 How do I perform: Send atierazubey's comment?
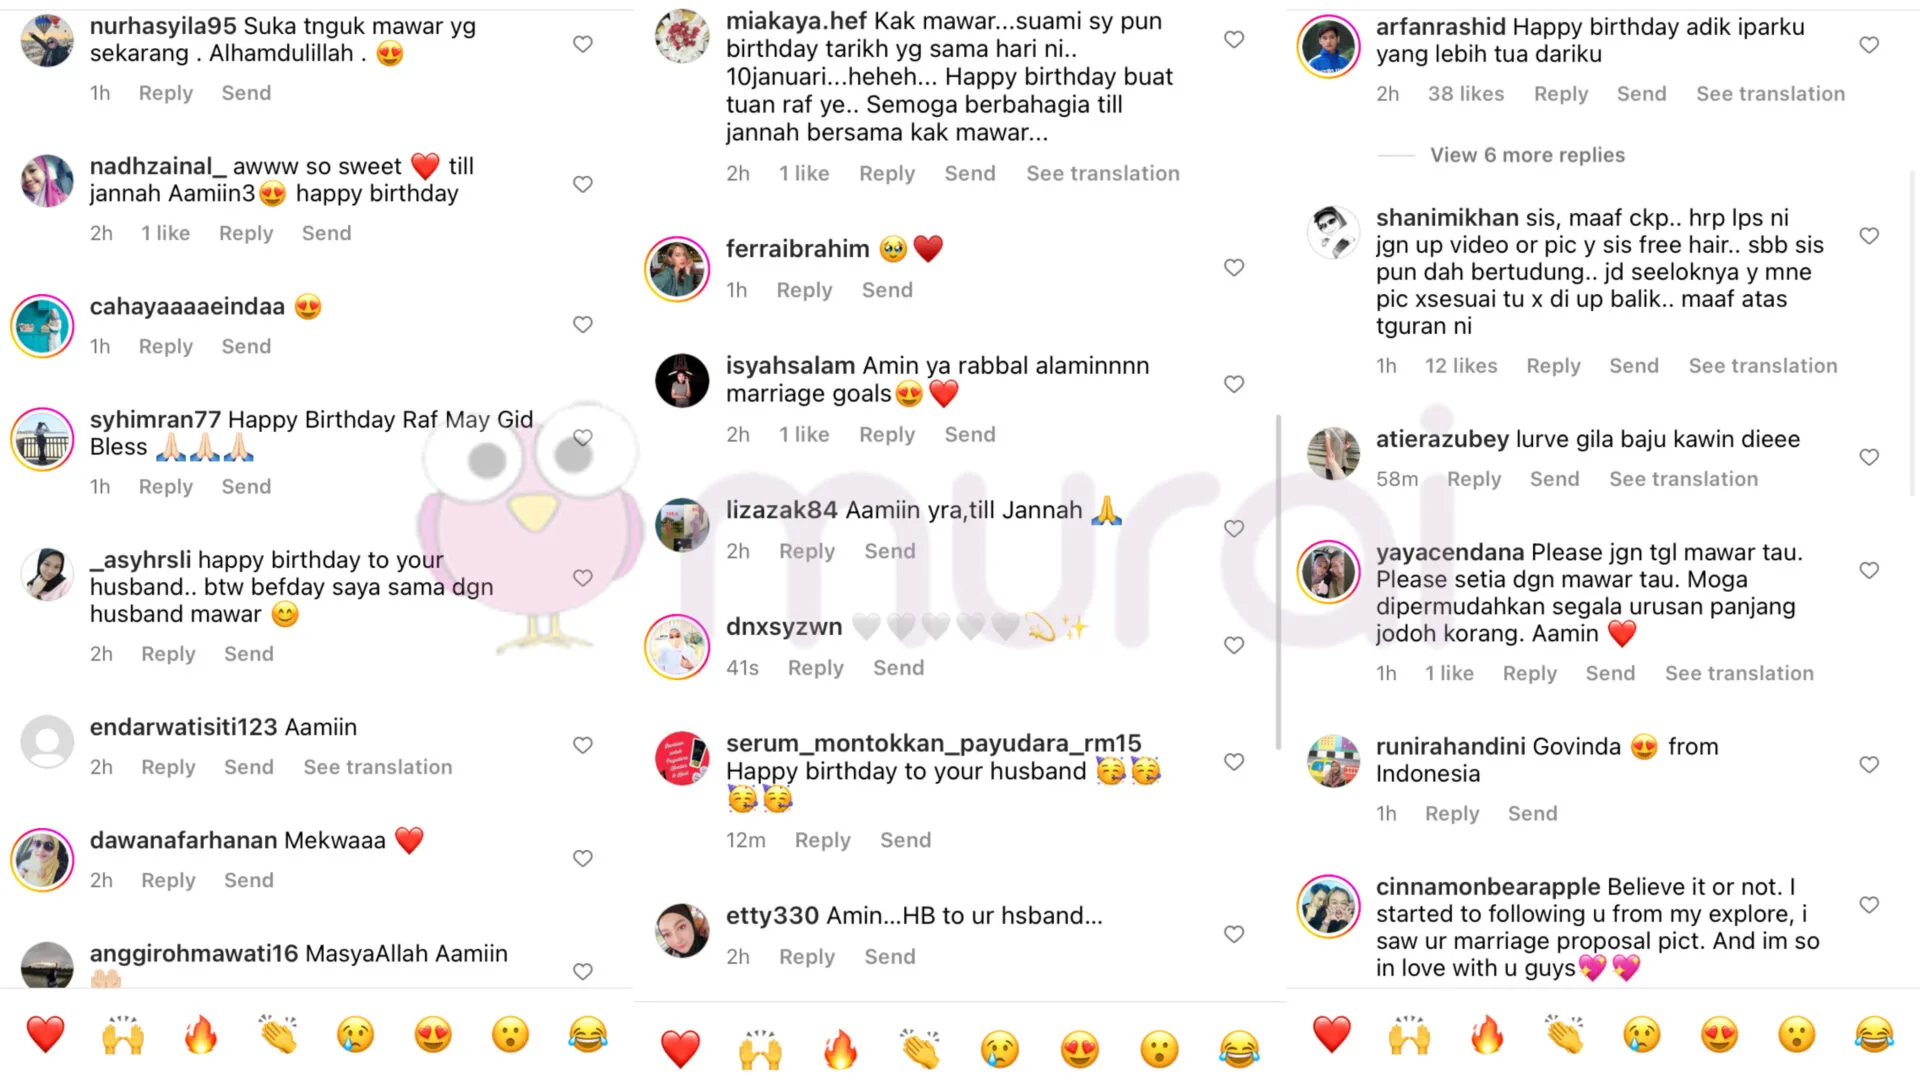tap(1554, 479)
